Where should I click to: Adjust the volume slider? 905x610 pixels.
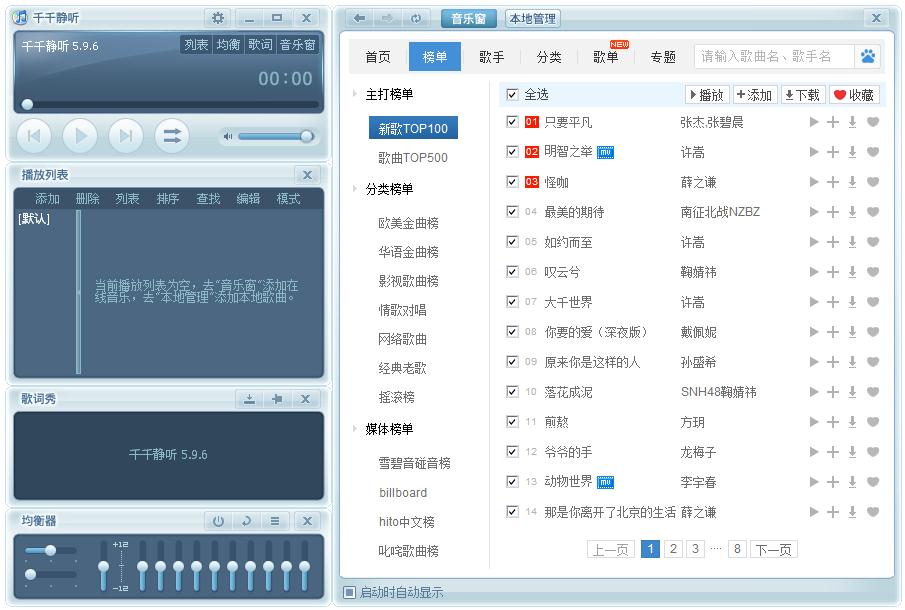click(275, 137)
